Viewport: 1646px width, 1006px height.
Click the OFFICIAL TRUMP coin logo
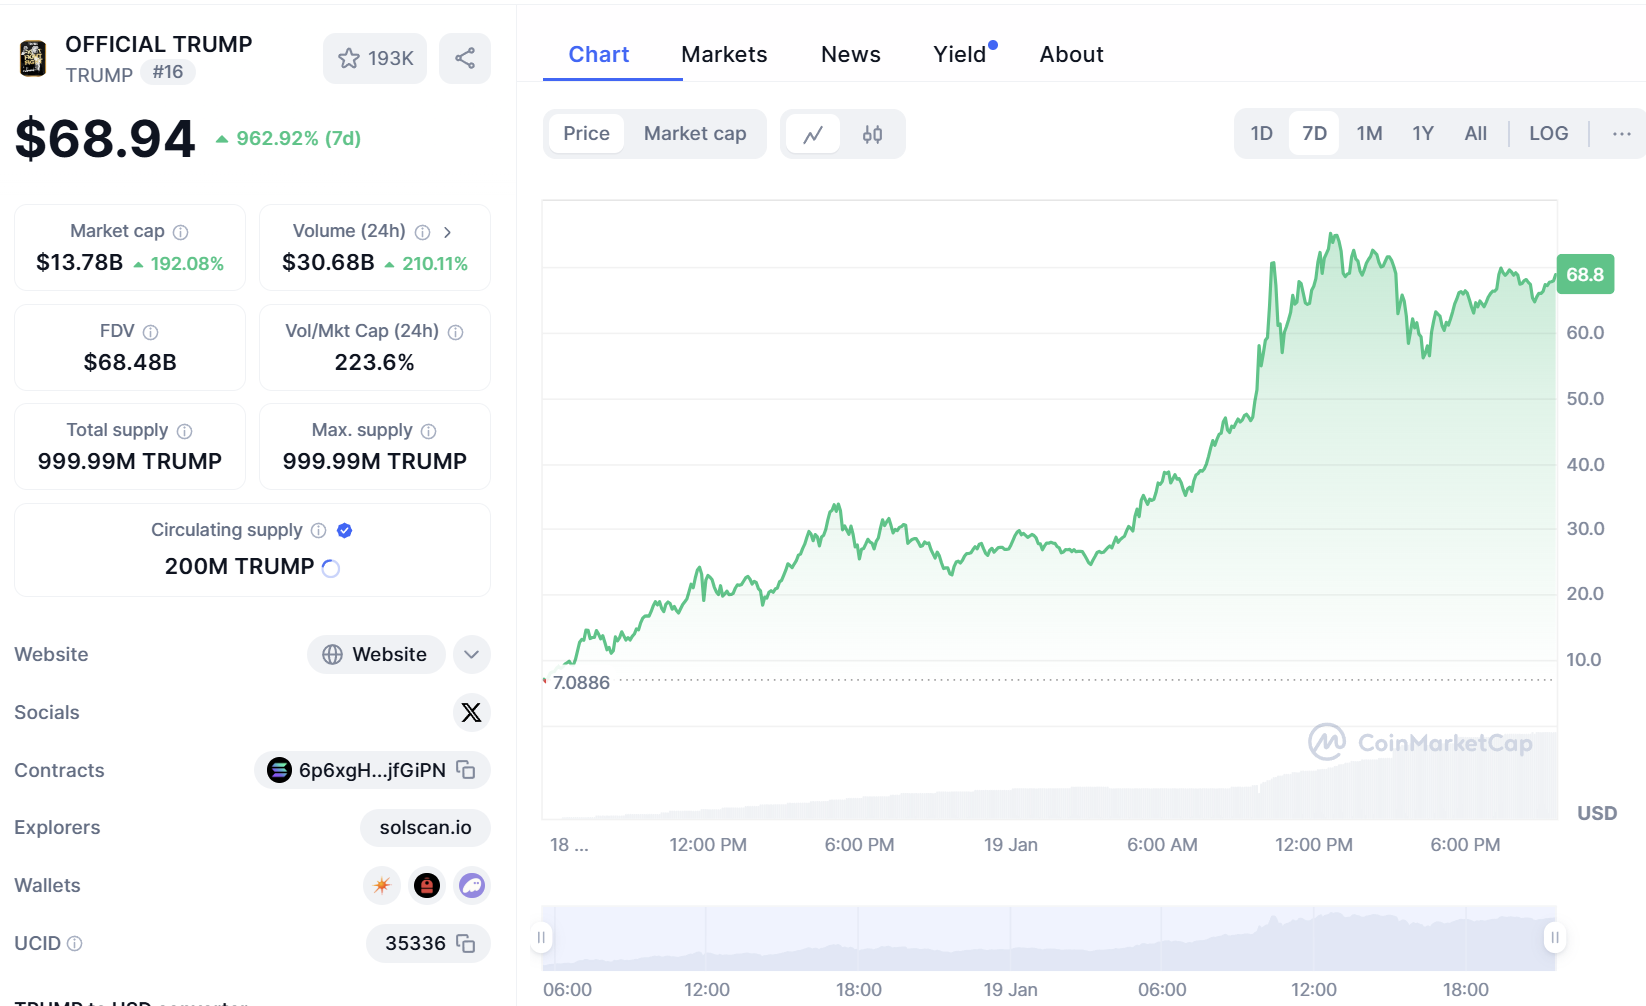[33, 58]
